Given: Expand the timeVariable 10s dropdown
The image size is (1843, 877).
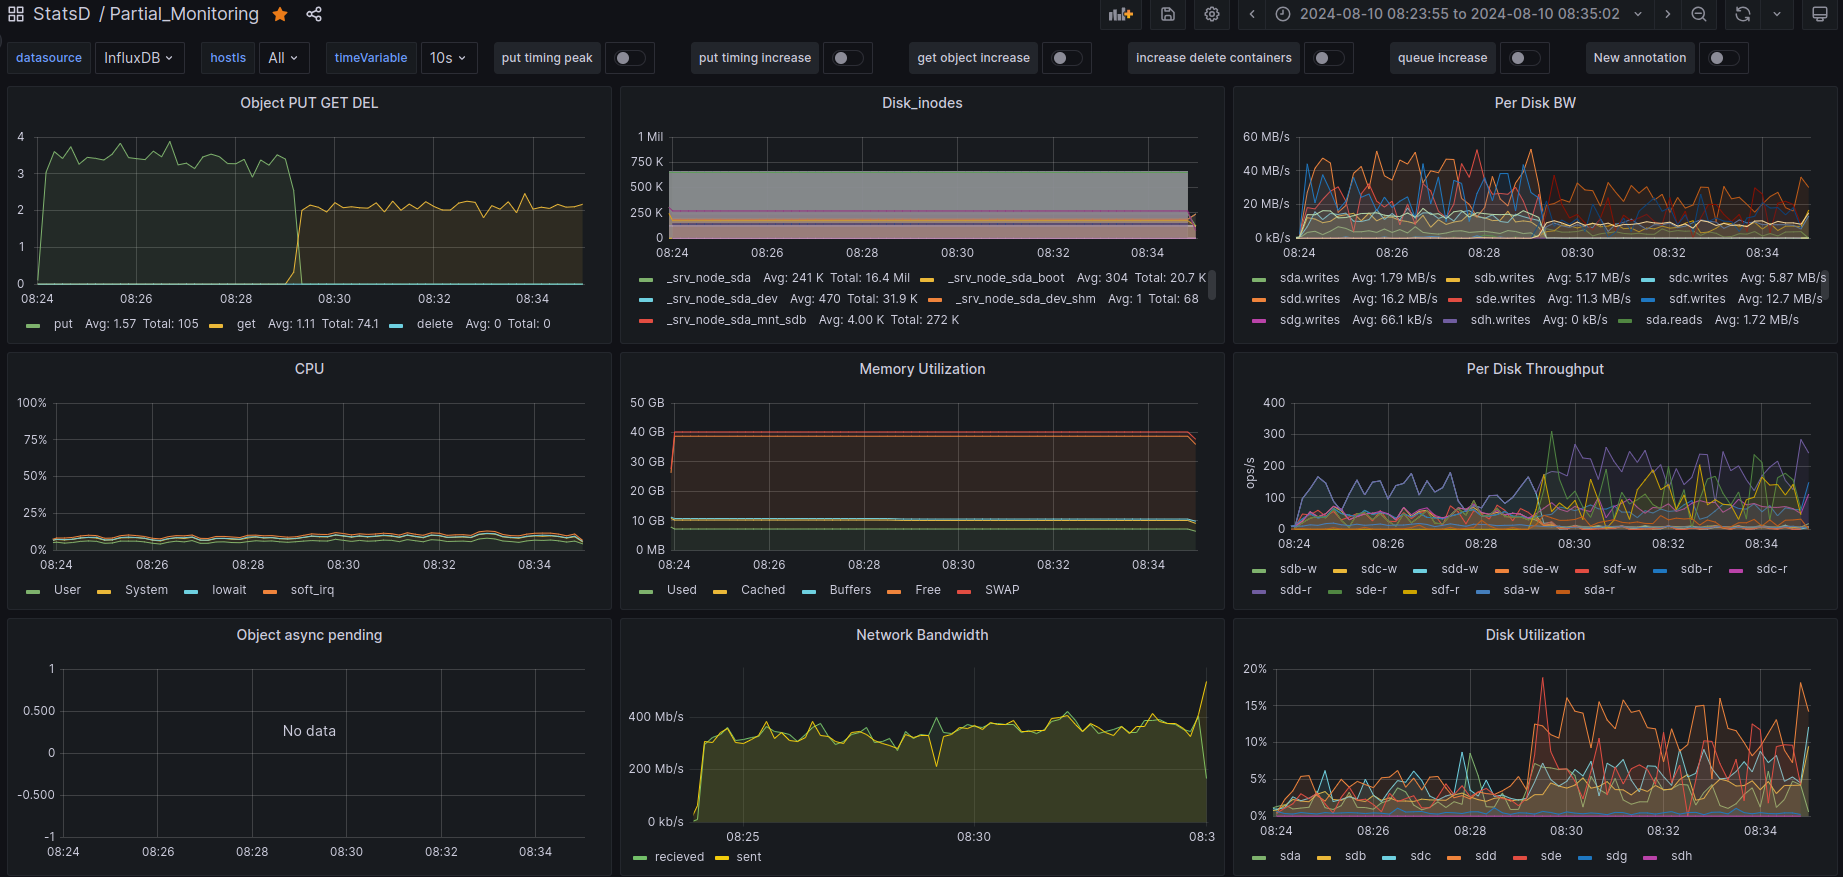Looking at the screenshot, I should pyautogui.click(x=448, y=58).
